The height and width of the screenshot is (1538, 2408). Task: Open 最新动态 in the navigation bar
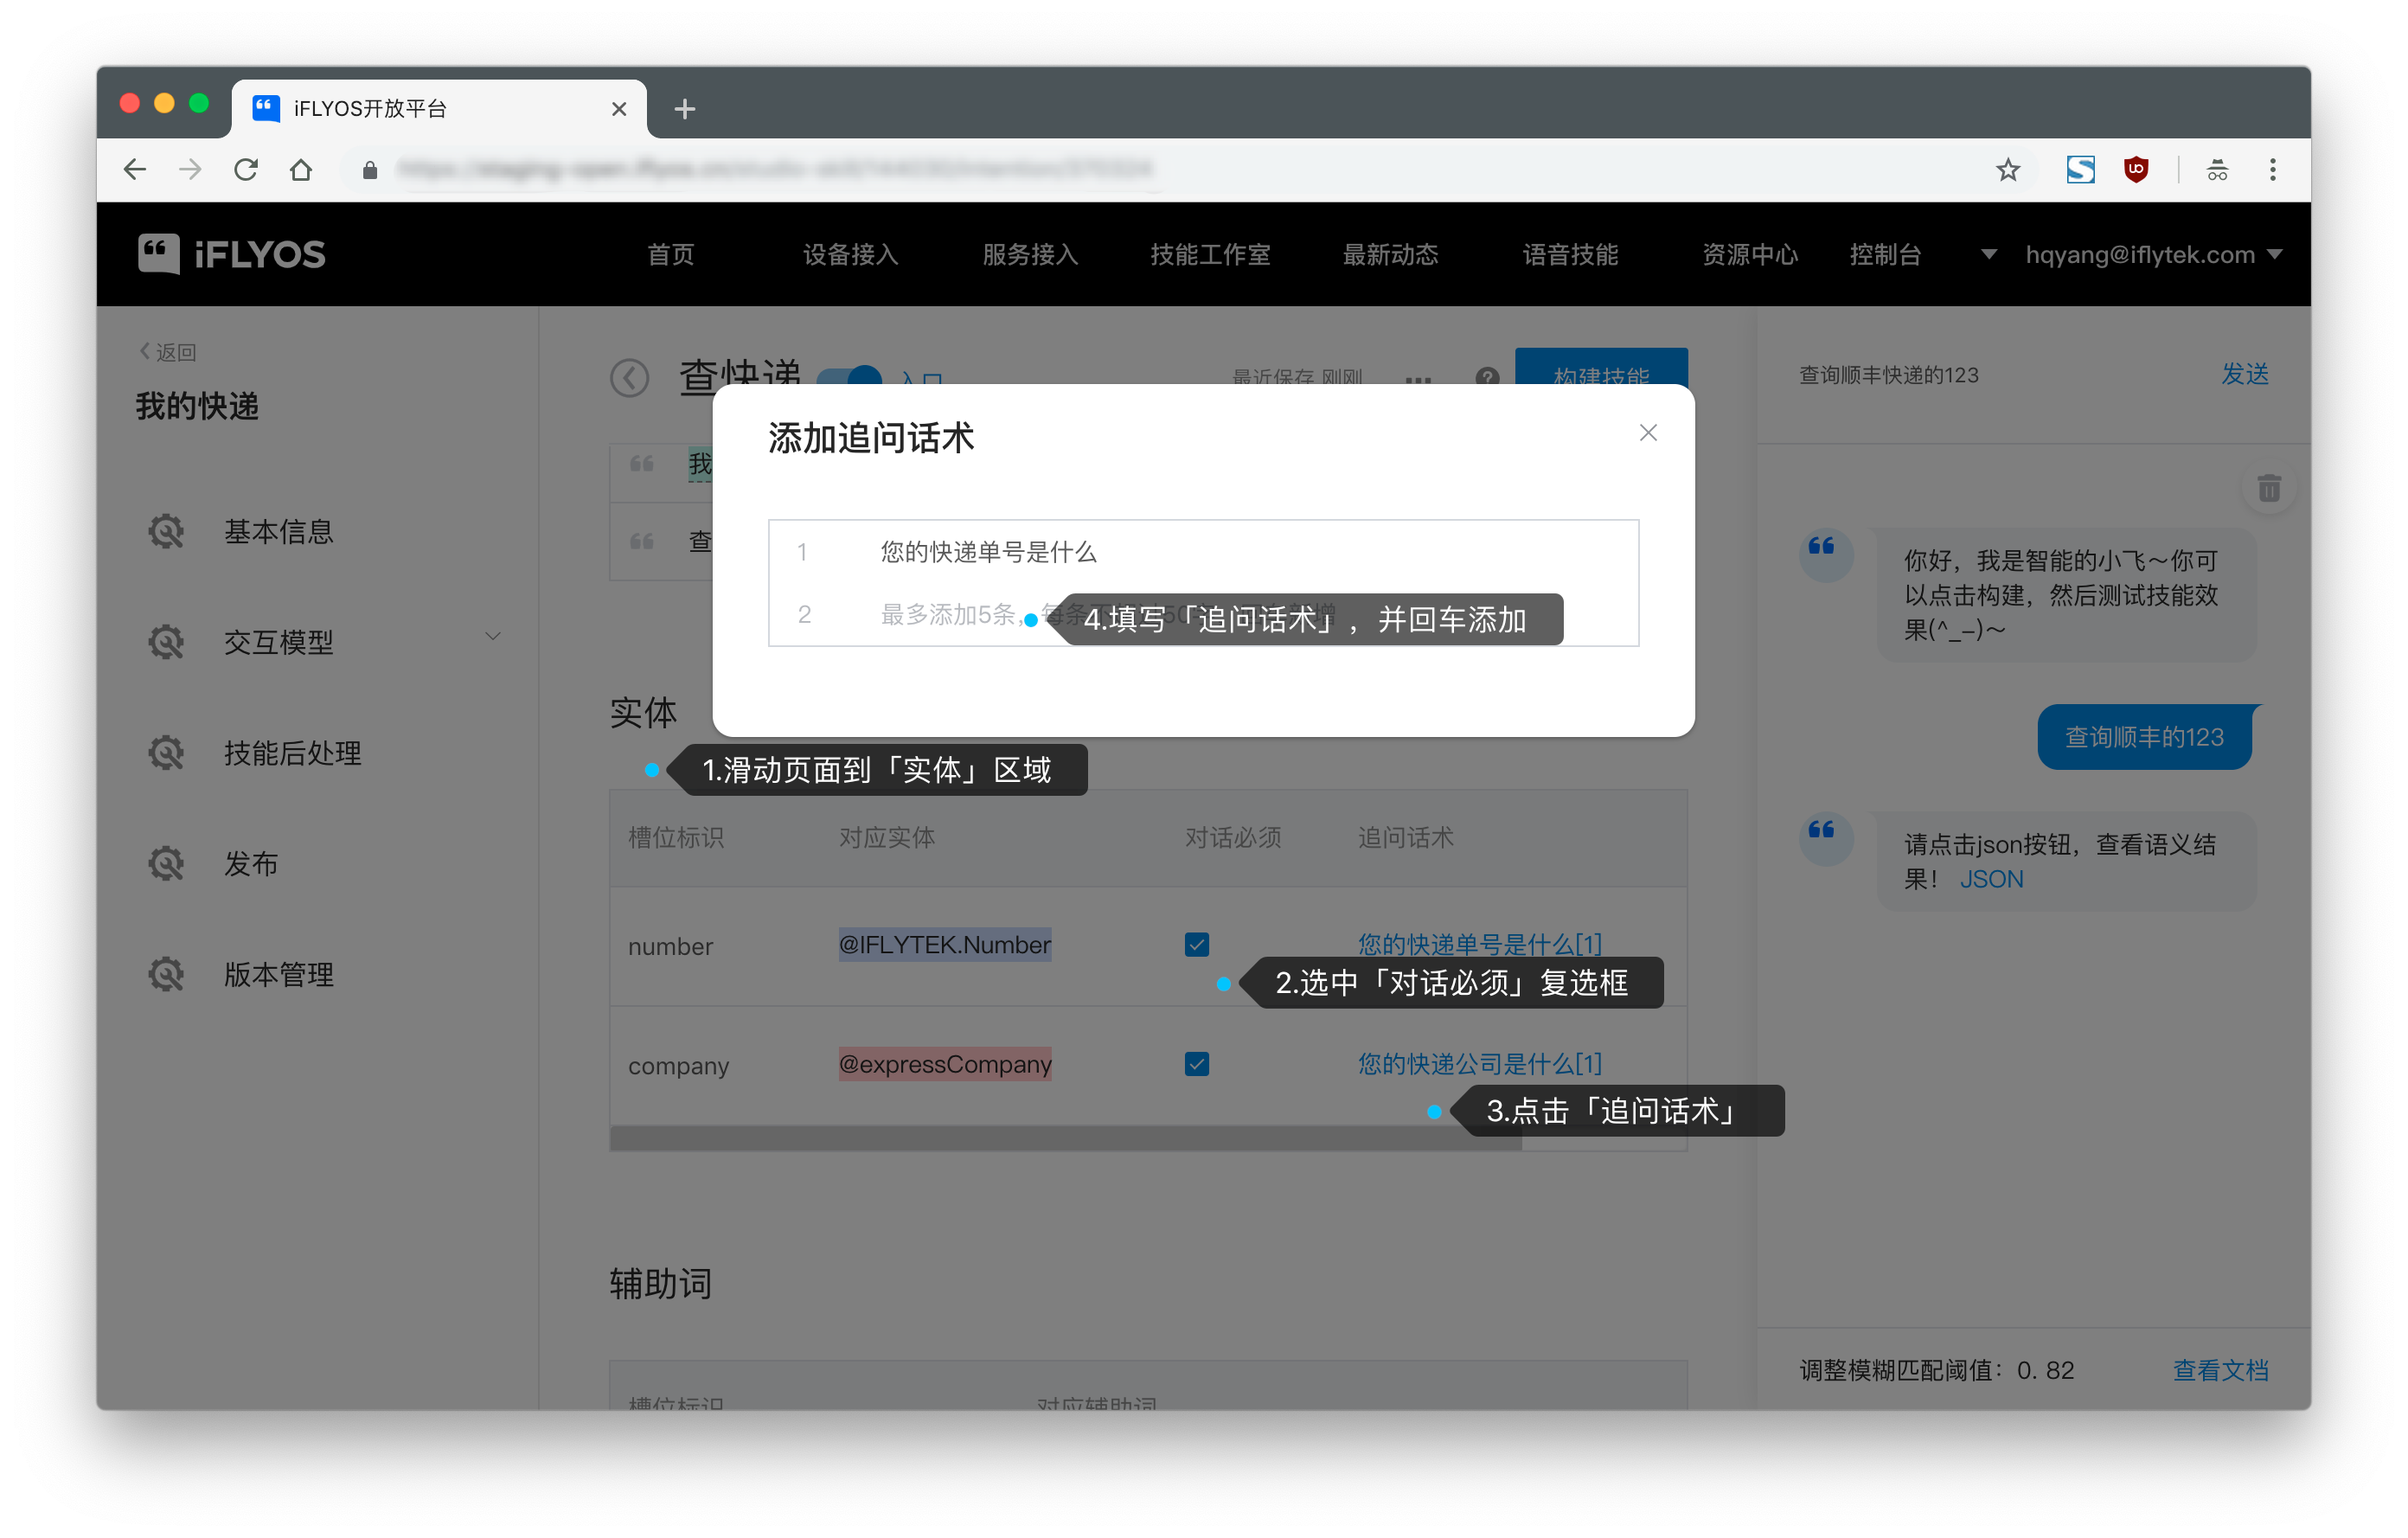click(x=1390, y=254)
